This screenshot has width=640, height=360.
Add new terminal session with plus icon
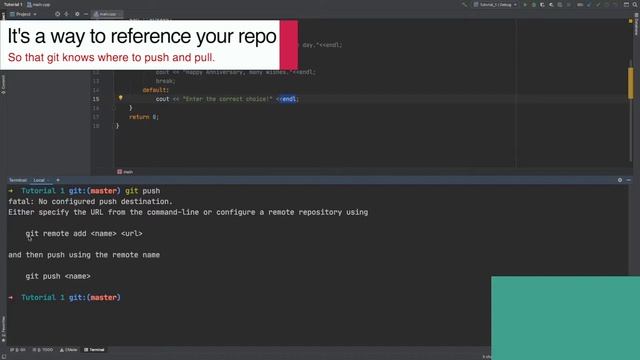tap(58, 180)
